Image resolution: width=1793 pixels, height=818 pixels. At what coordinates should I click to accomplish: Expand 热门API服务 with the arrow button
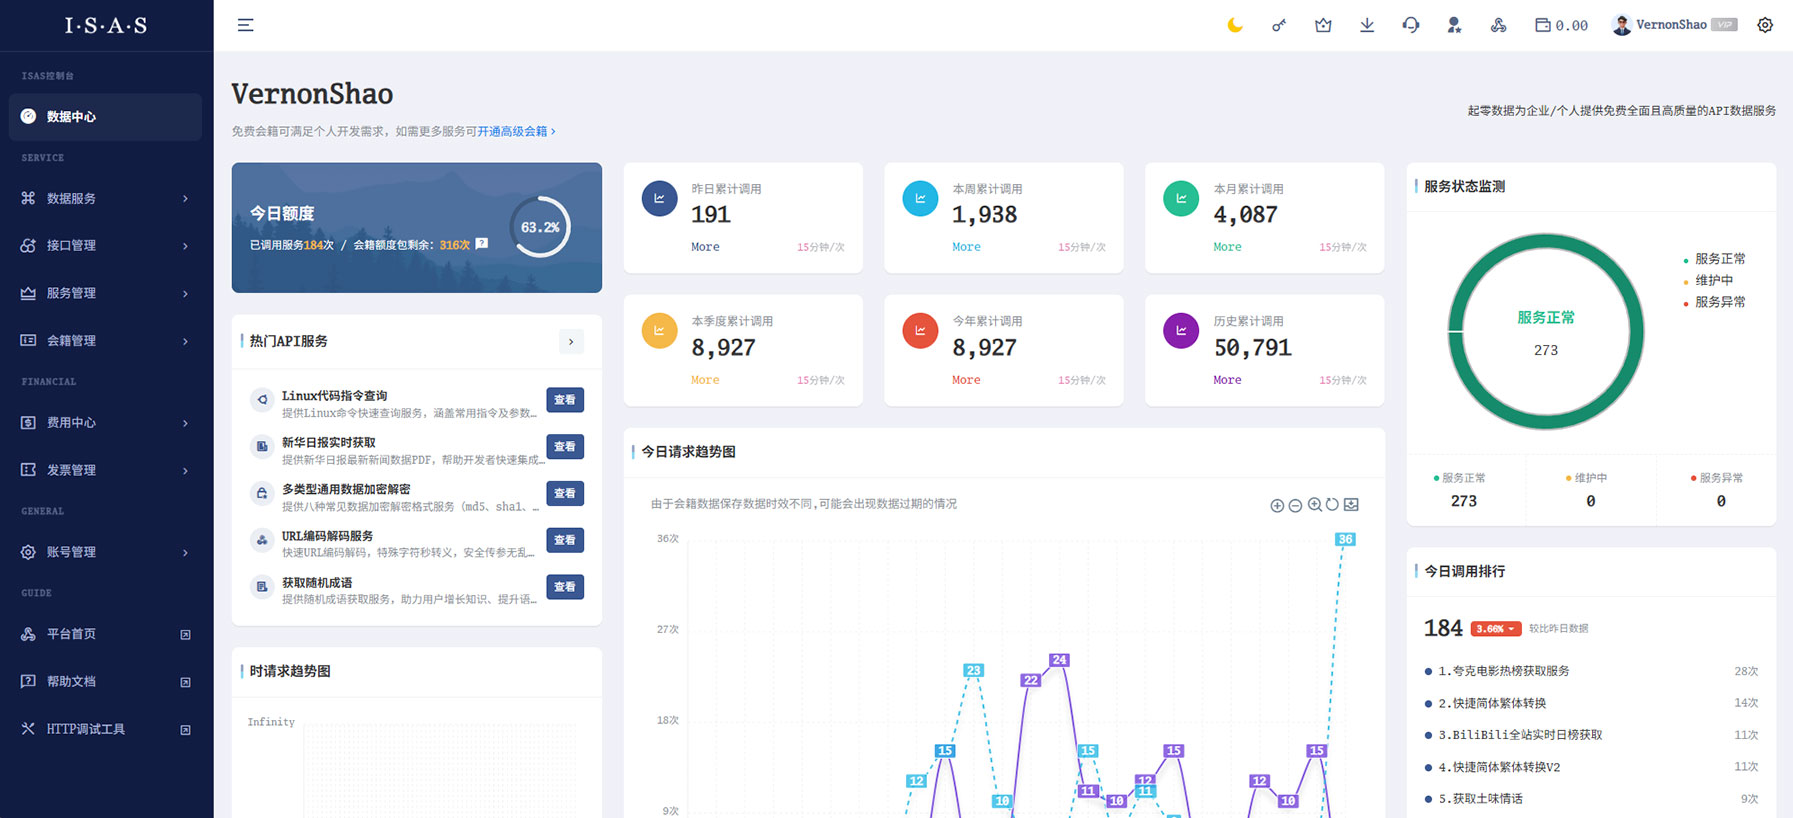[571, 342]
